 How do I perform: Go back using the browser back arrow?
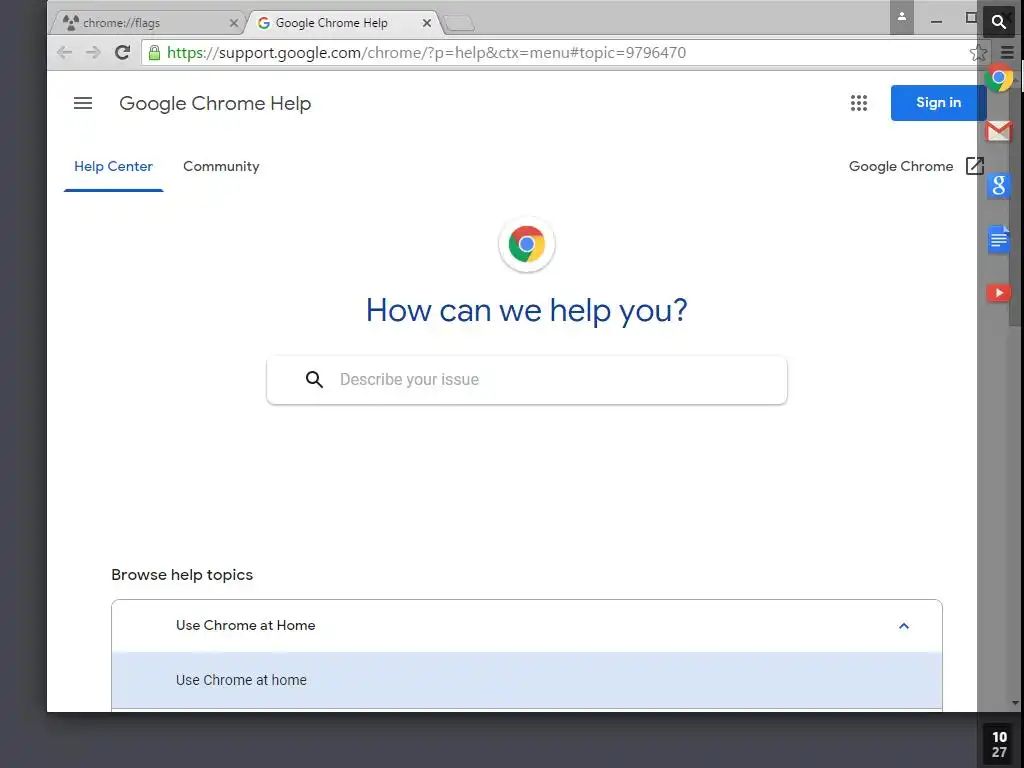[64, 52]
